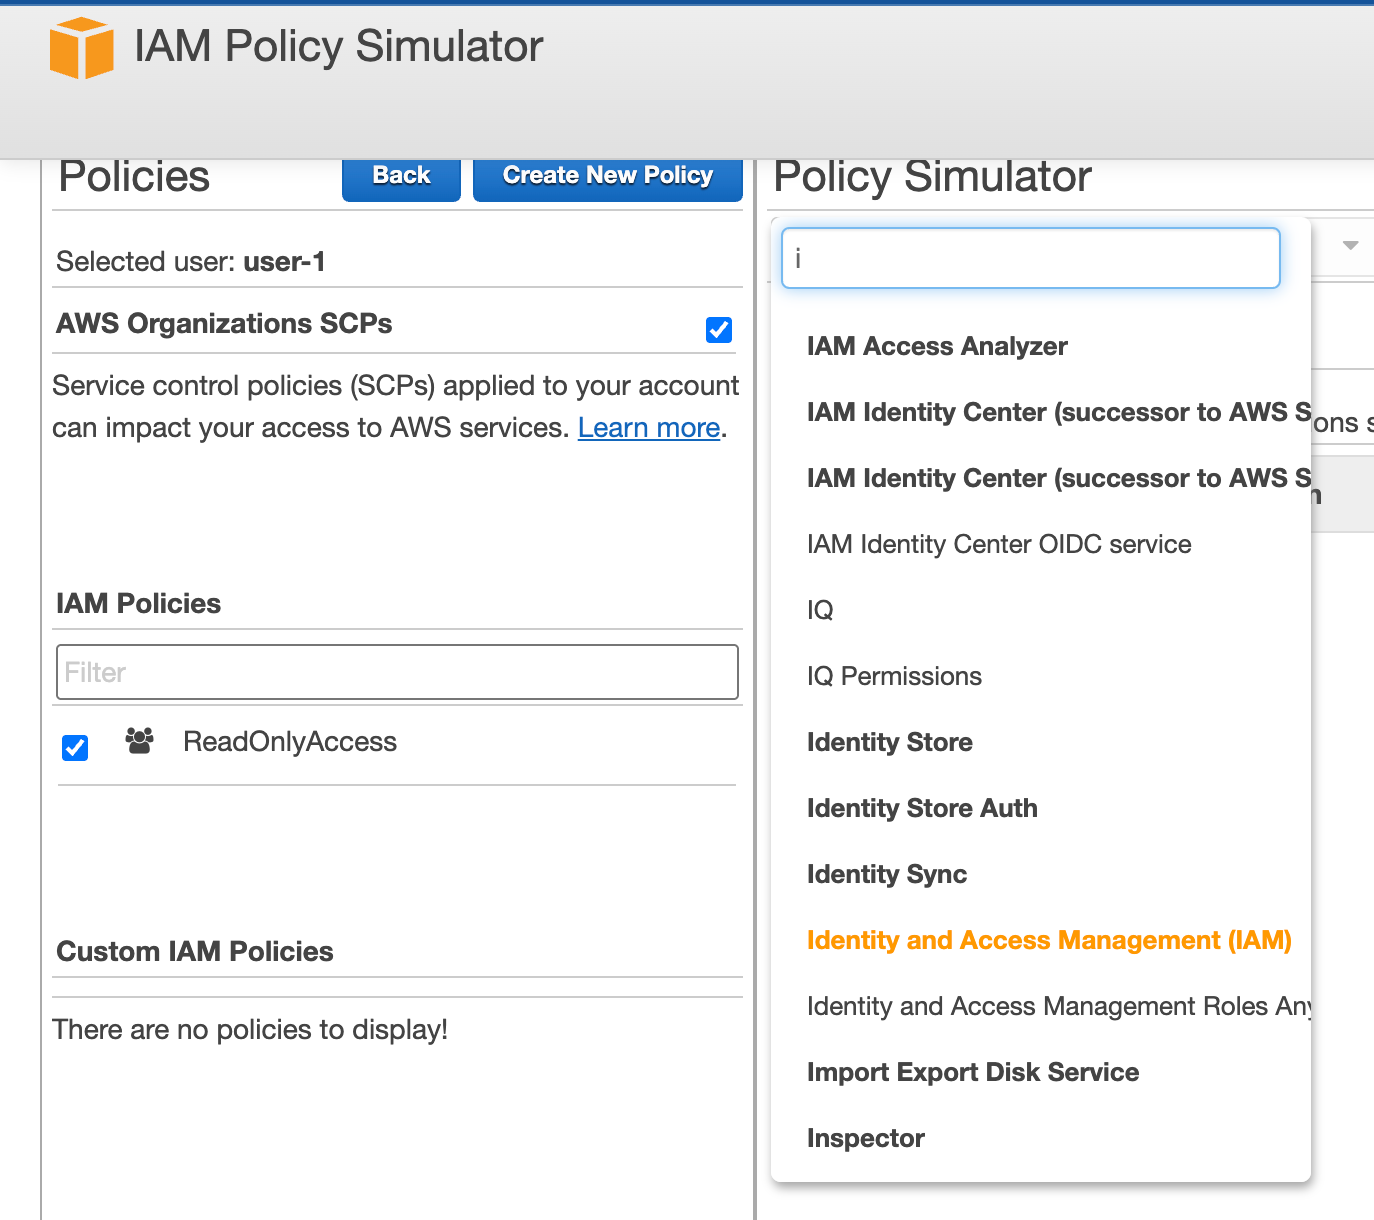
Task: Choose IQ Permissions in the list
Action: point(894,676)
